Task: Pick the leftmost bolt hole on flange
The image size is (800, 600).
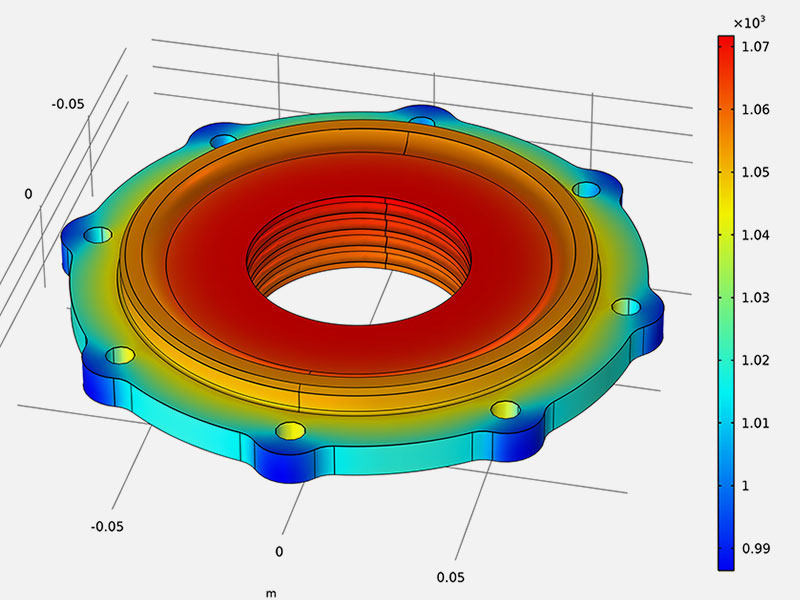Action: click(x=97, y=236)
